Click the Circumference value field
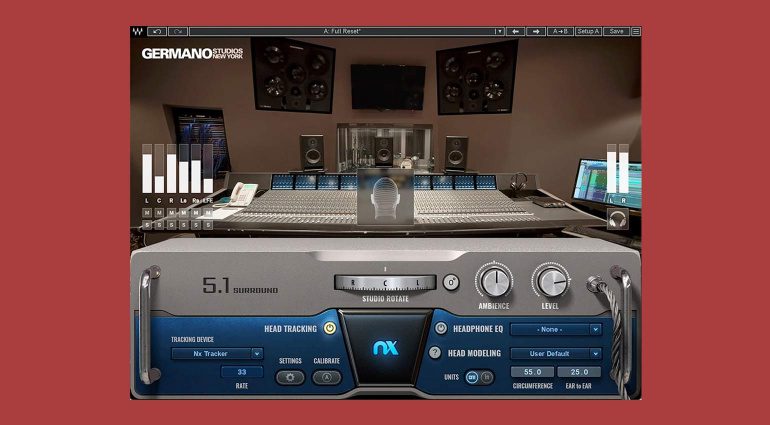 [532, 372]
